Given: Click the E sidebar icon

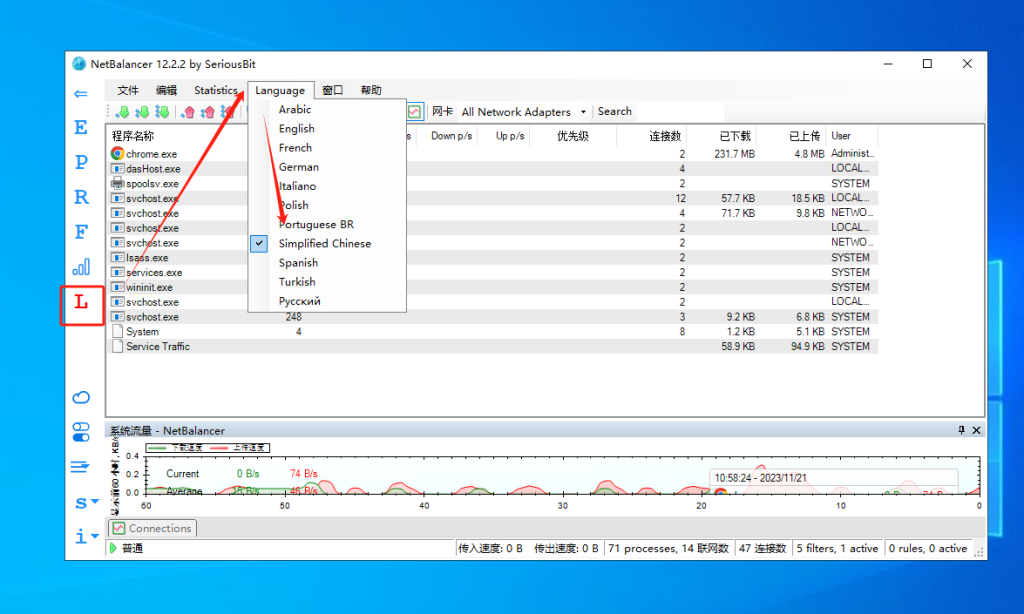Looking at the screenshot, I should [81, 127].
